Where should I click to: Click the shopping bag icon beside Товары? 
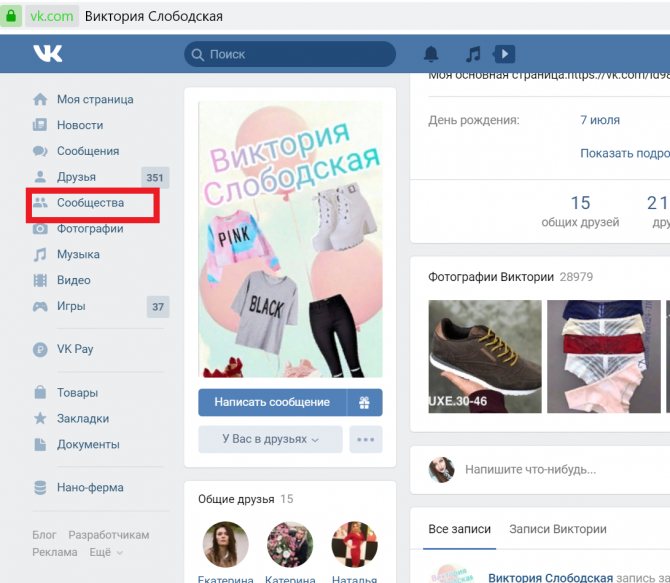tap(40, 392)
